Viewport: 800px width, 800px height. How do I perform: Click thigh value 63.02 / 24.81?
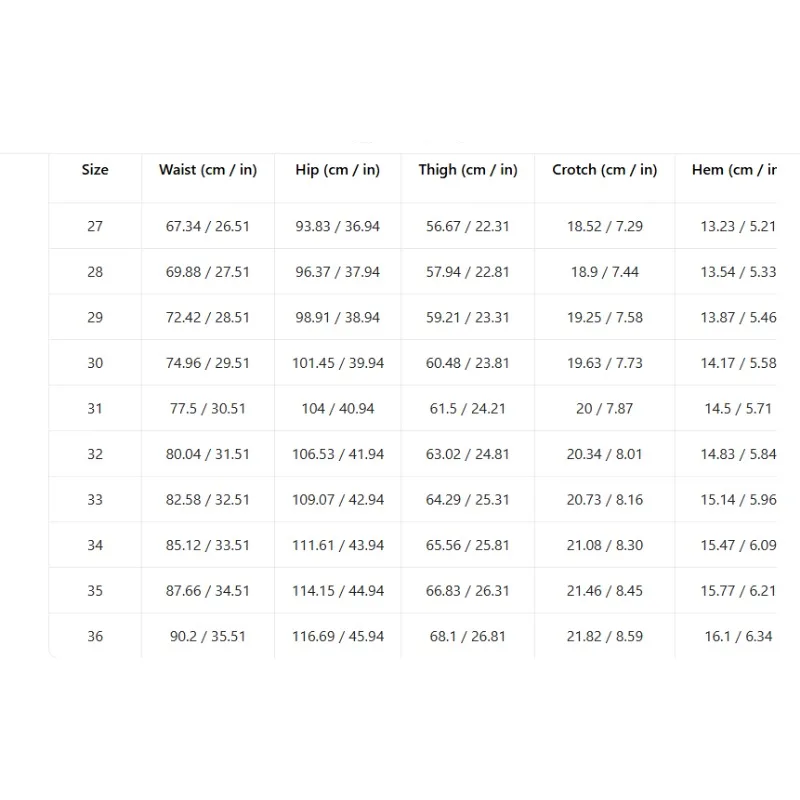click(x=468, y=454)
